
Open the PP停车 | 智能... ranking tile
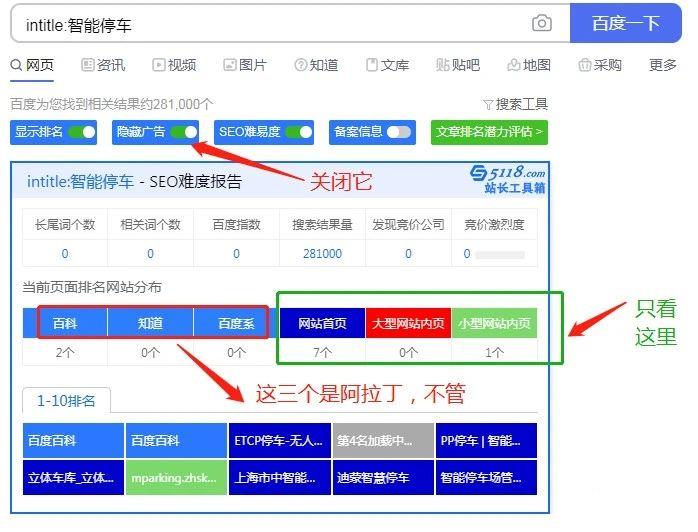pos(486,441)
